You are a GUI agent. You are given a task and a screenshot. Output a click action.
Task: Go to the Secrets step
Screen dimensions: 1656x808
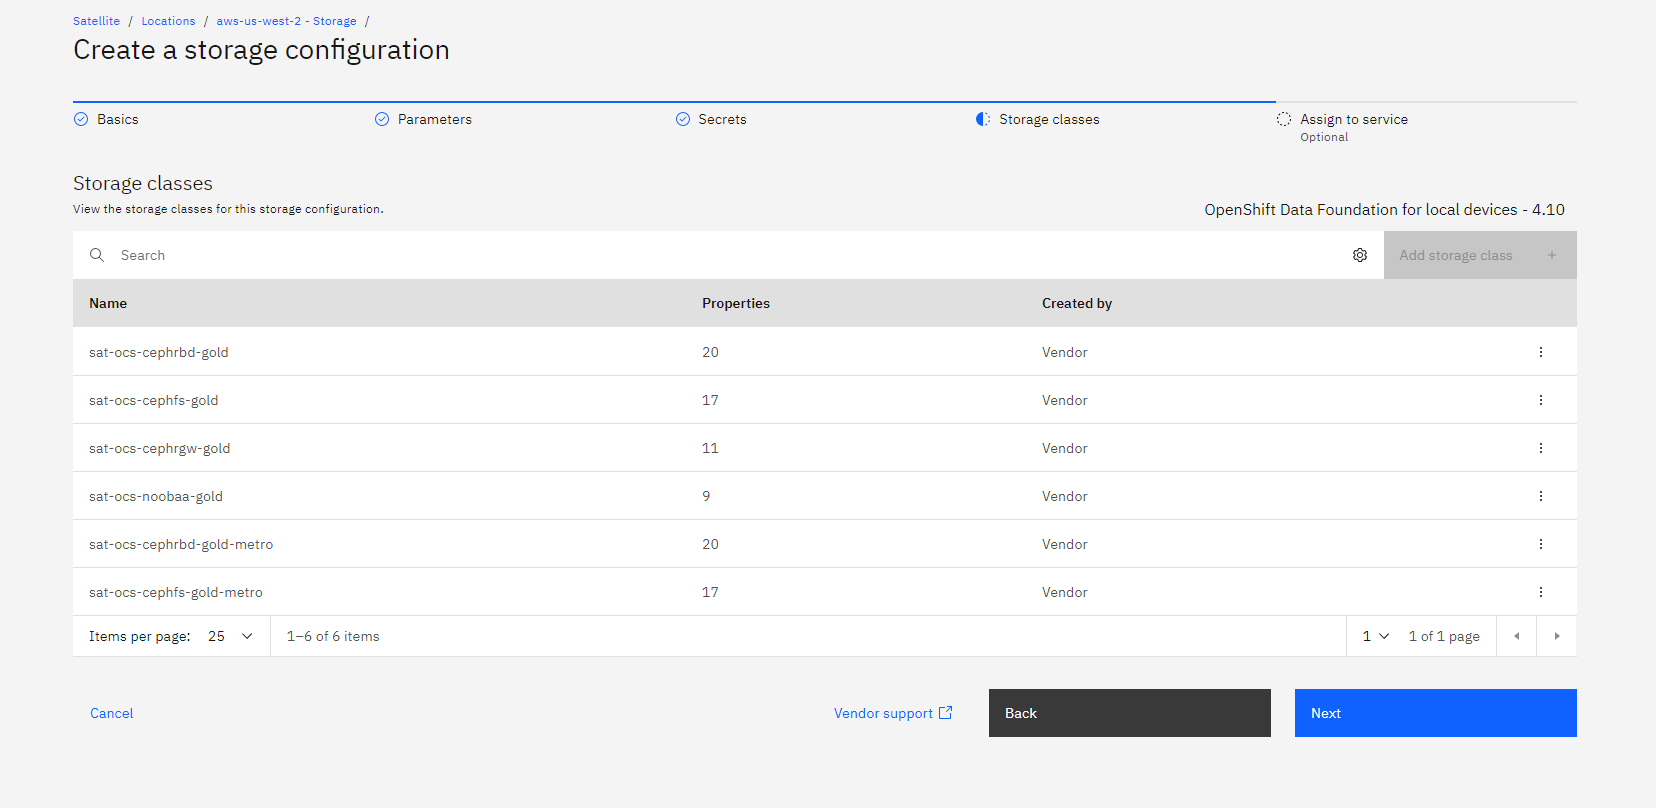click(722, 119)
